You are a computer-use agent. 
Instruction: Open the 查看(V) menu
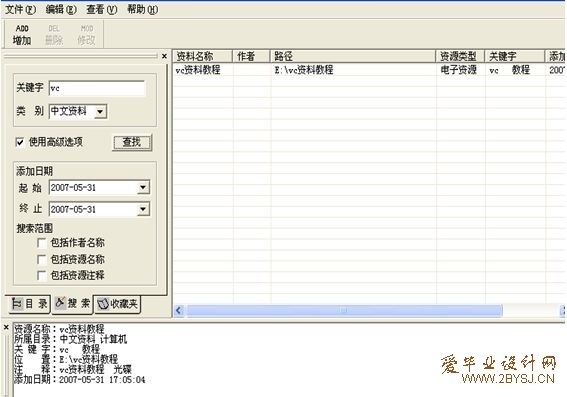tap(102, 9)
